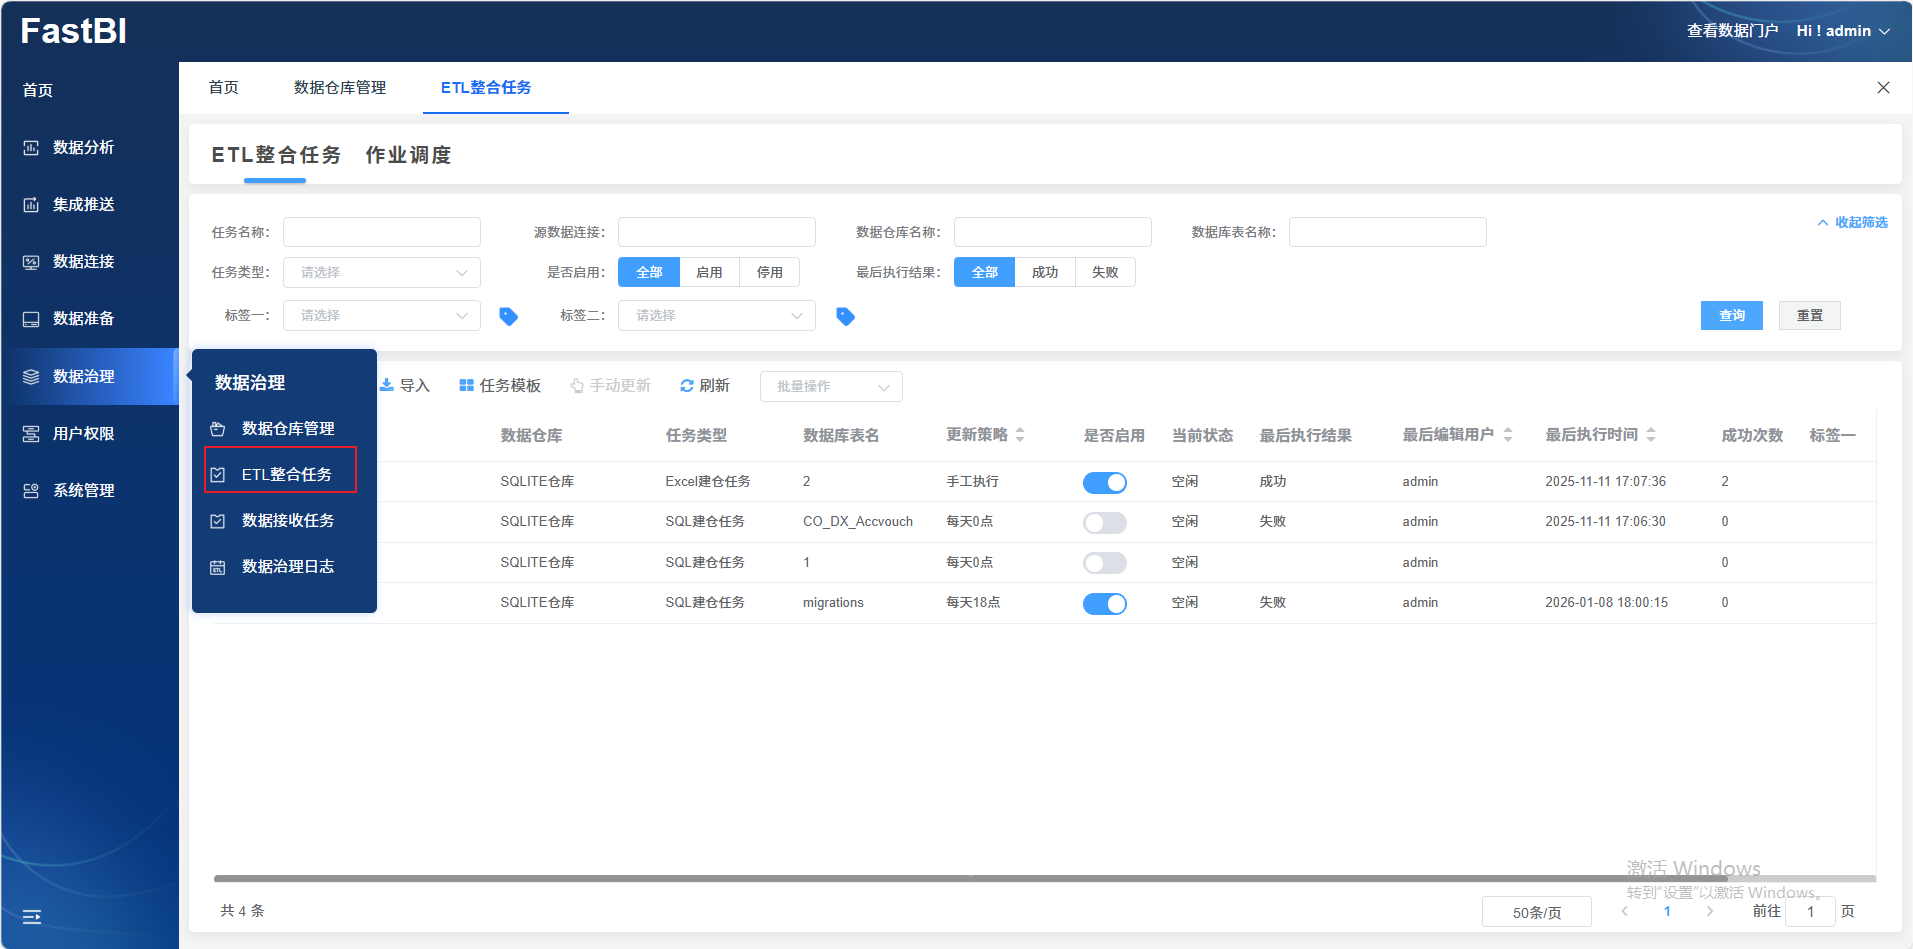Collapse the sidebar with the bottom-left menu icon

click(32, 916)
